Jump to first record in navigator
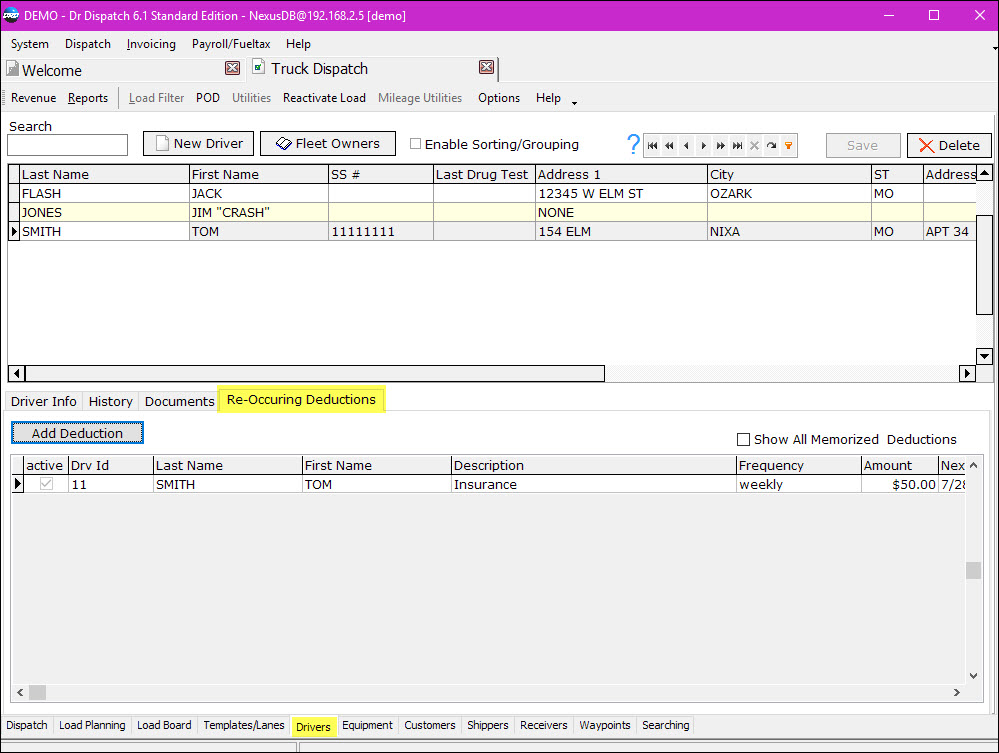The width and height of the screenshot is (999, 753). click(652, 146)
